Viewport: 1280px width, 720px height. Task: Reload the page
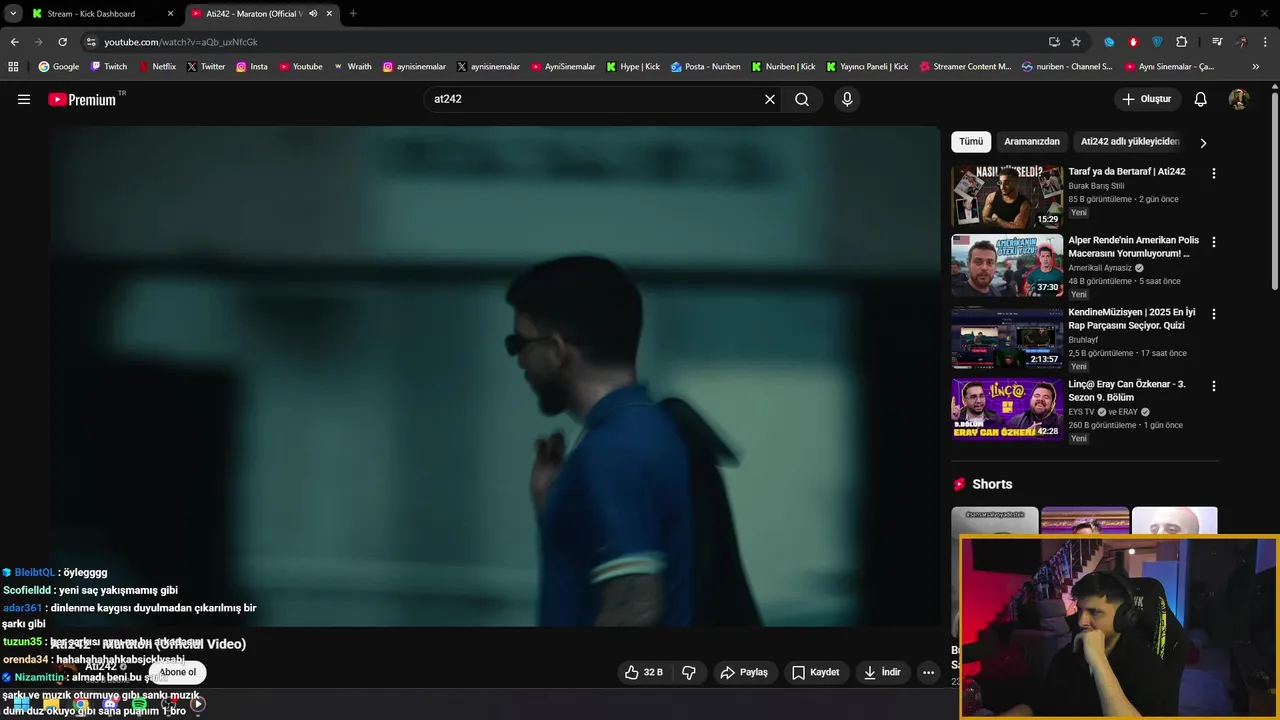(62, 42)
